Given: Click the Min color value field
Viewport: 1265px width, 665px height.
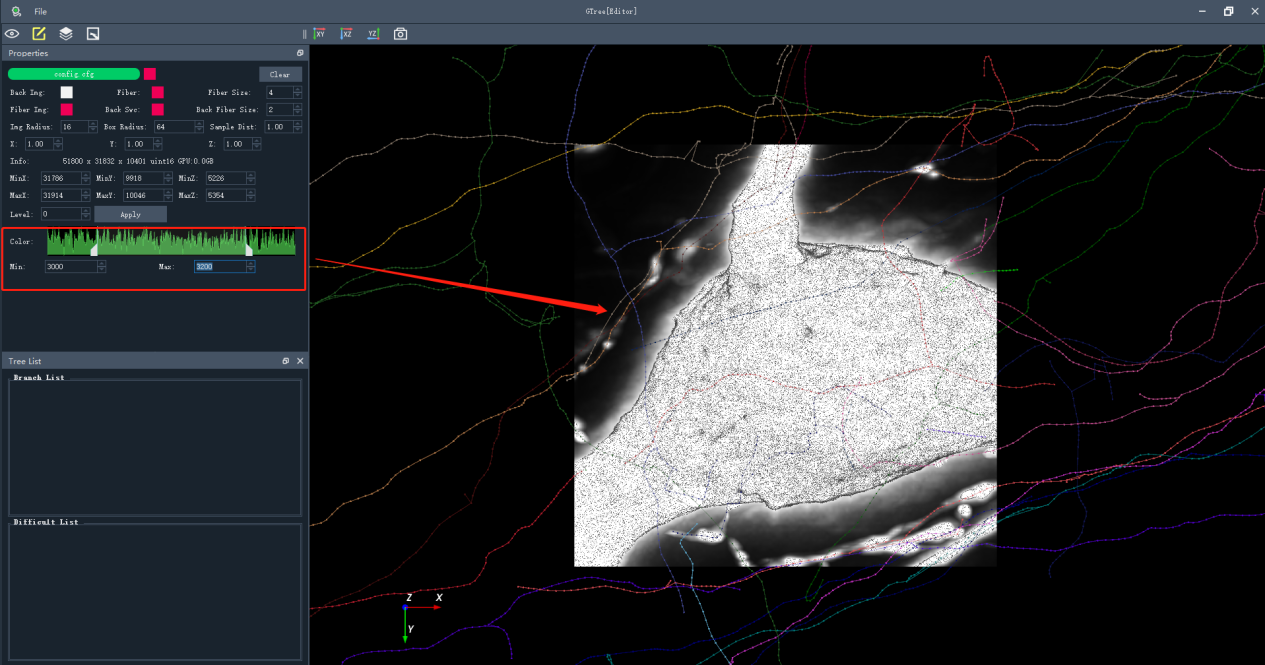Looking at the screenshot, I should pos(70,267).
